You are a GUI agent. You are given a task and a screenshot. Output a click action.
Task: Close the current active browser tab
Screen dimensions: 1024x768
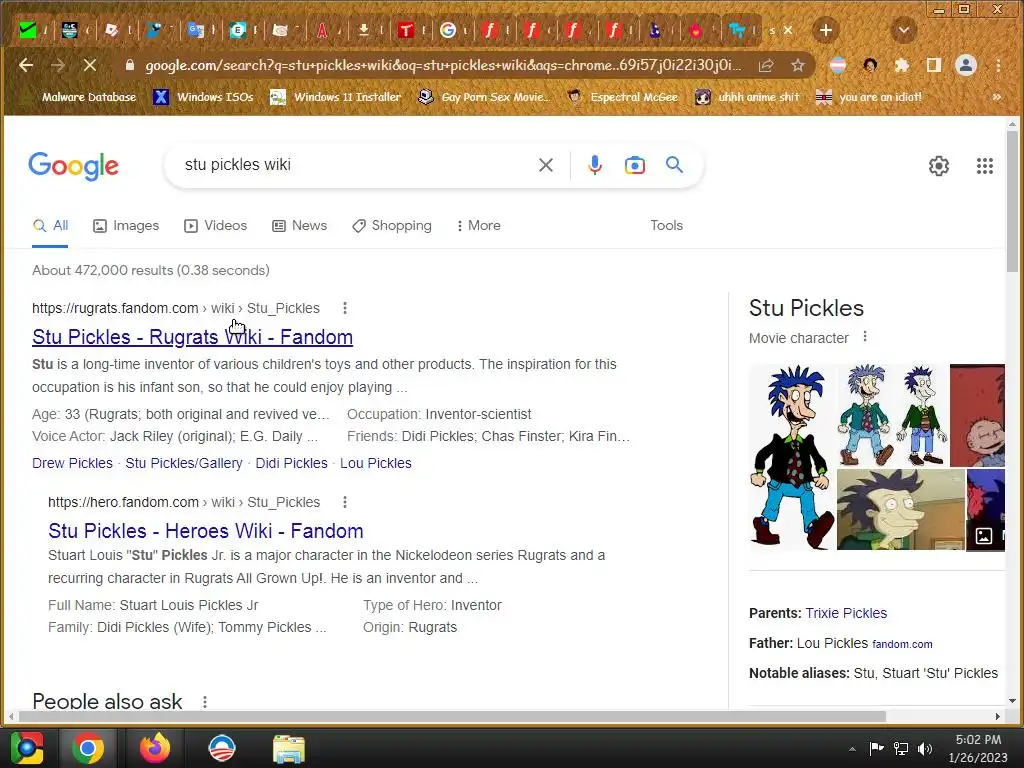coord(788,30)
